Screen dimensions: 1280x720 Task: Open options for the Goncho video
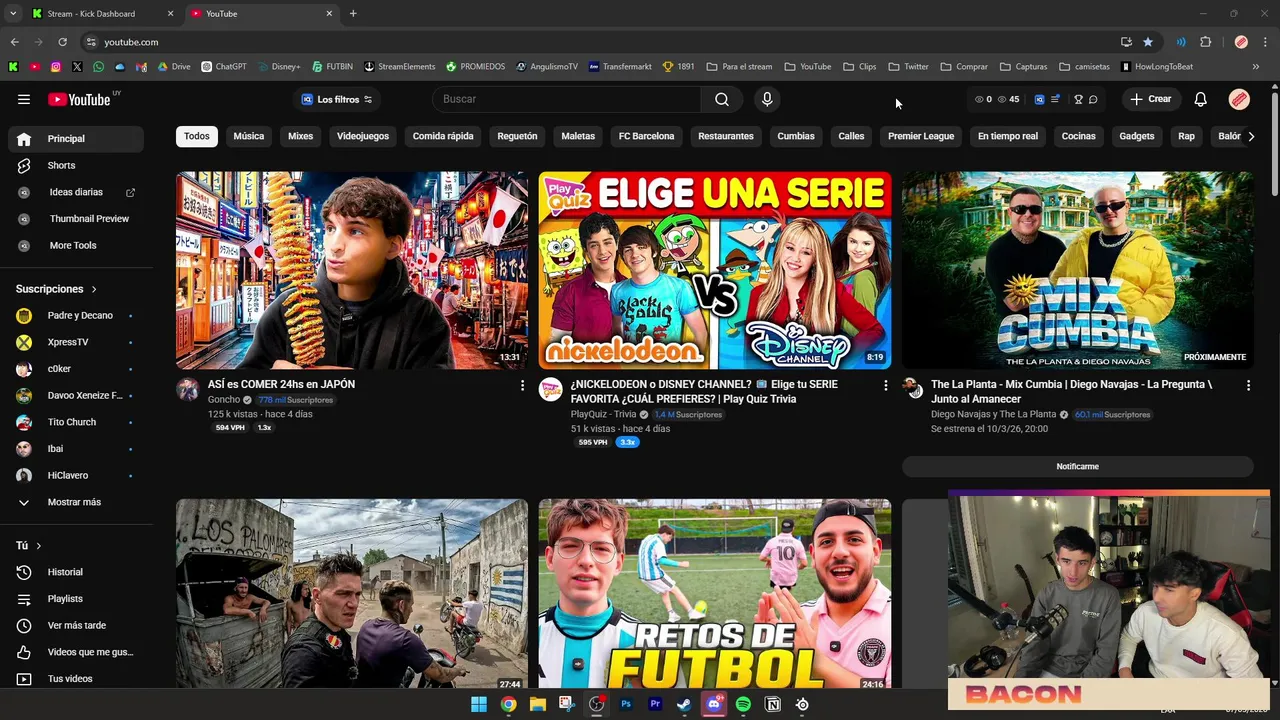pyautogui.click(x=522, y=385)
